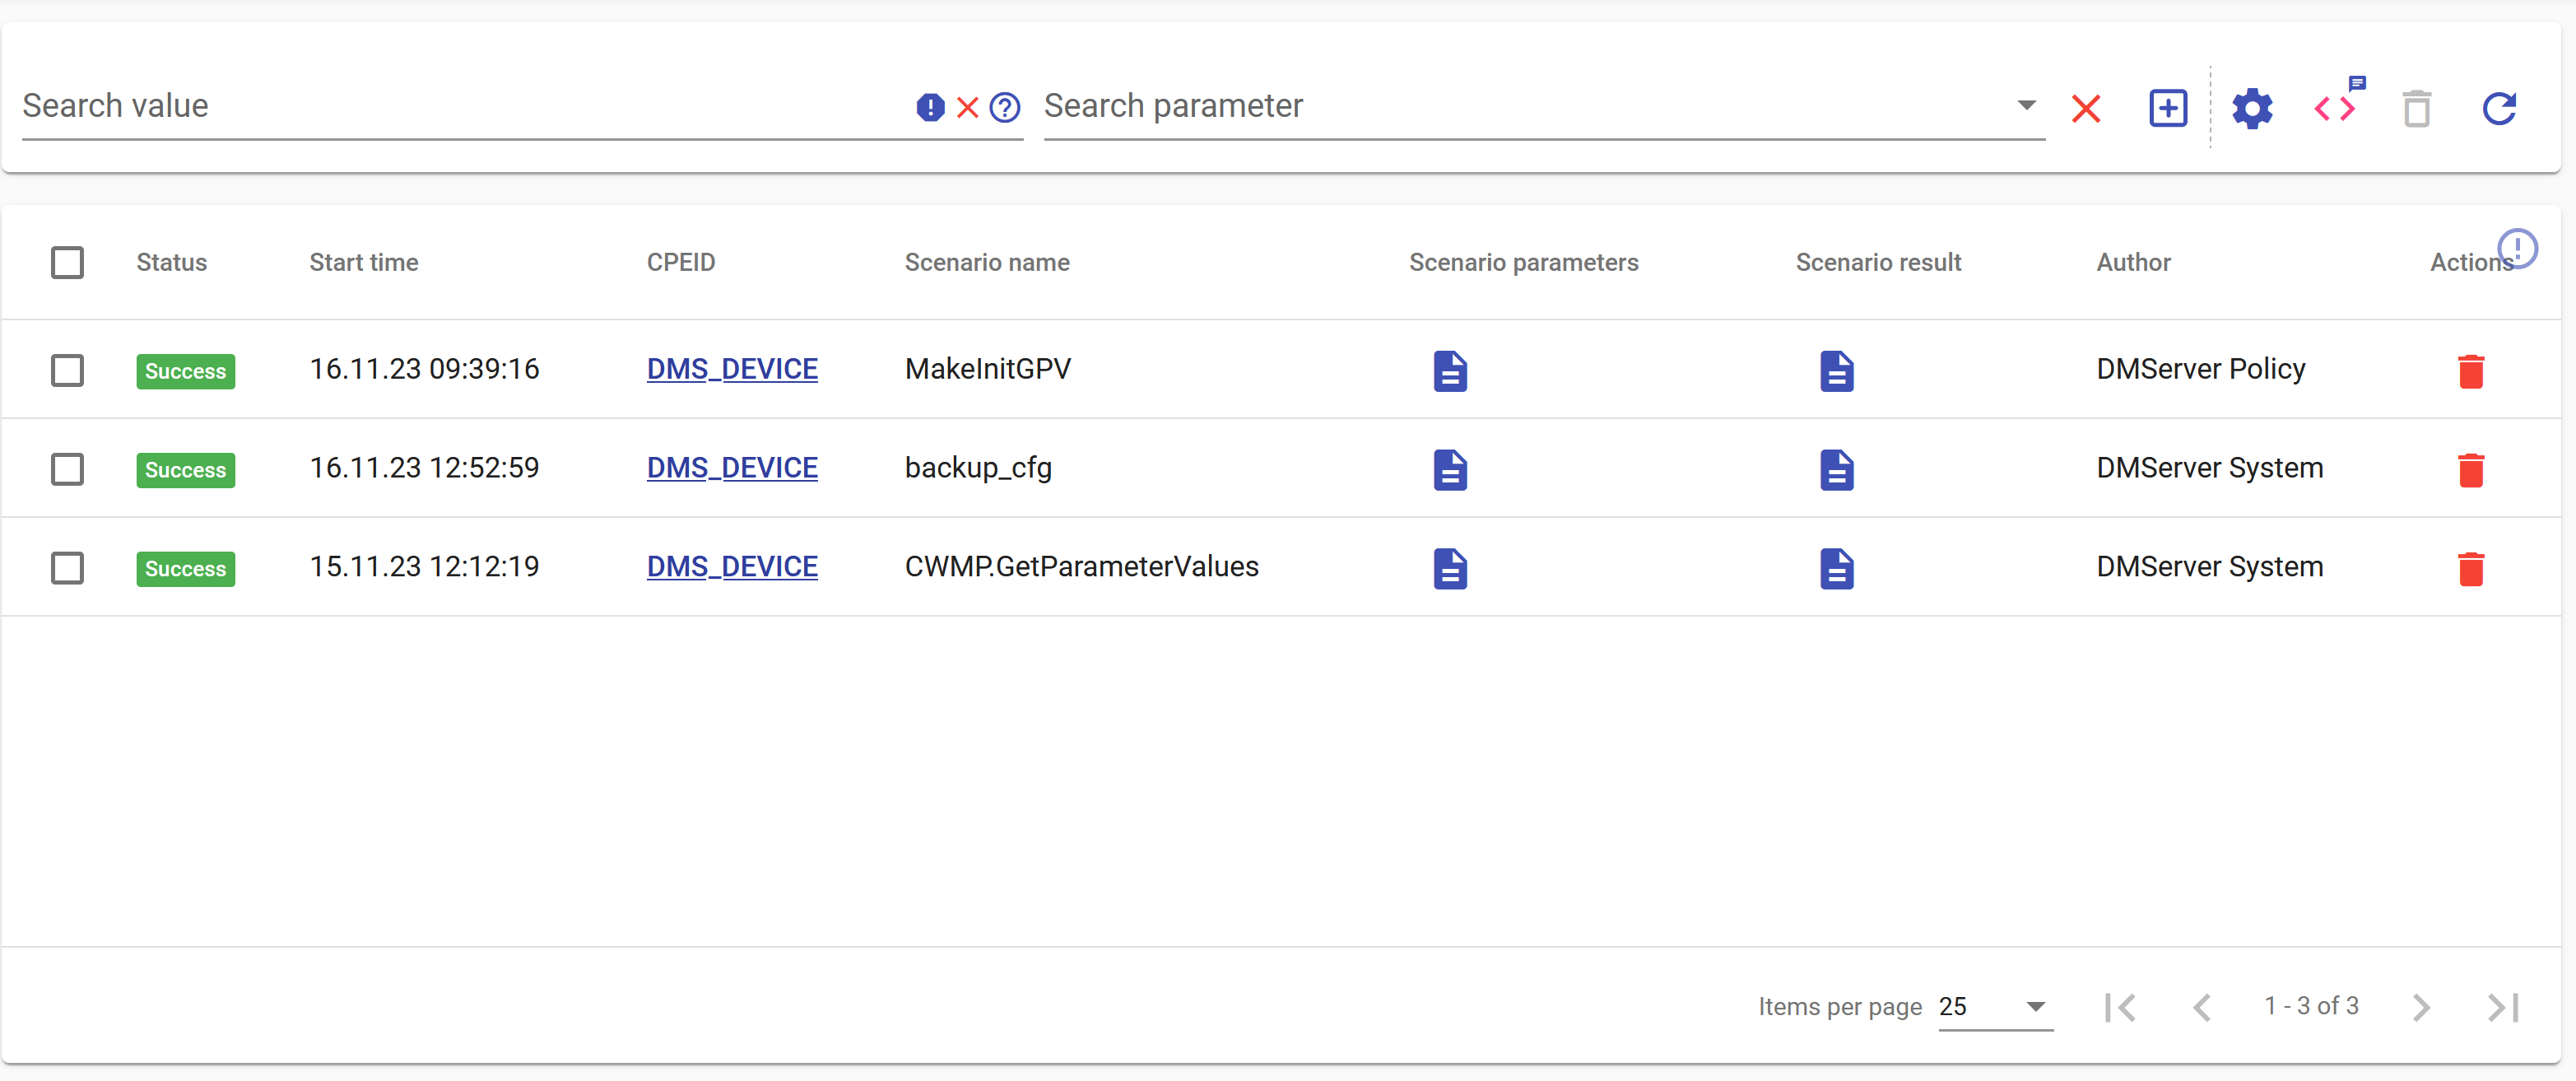This screenshot has height=1081, width=2576.
Task: Open DMS_DEVICE link in the MakeInitGPV row
Action: (731, 369)
